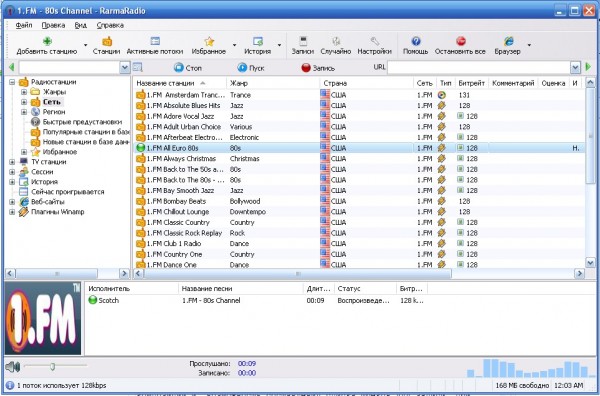This screenshot has width=600, height=396.
Task: Show Active Streams (Активные потоки)
Action: (155, 41)
